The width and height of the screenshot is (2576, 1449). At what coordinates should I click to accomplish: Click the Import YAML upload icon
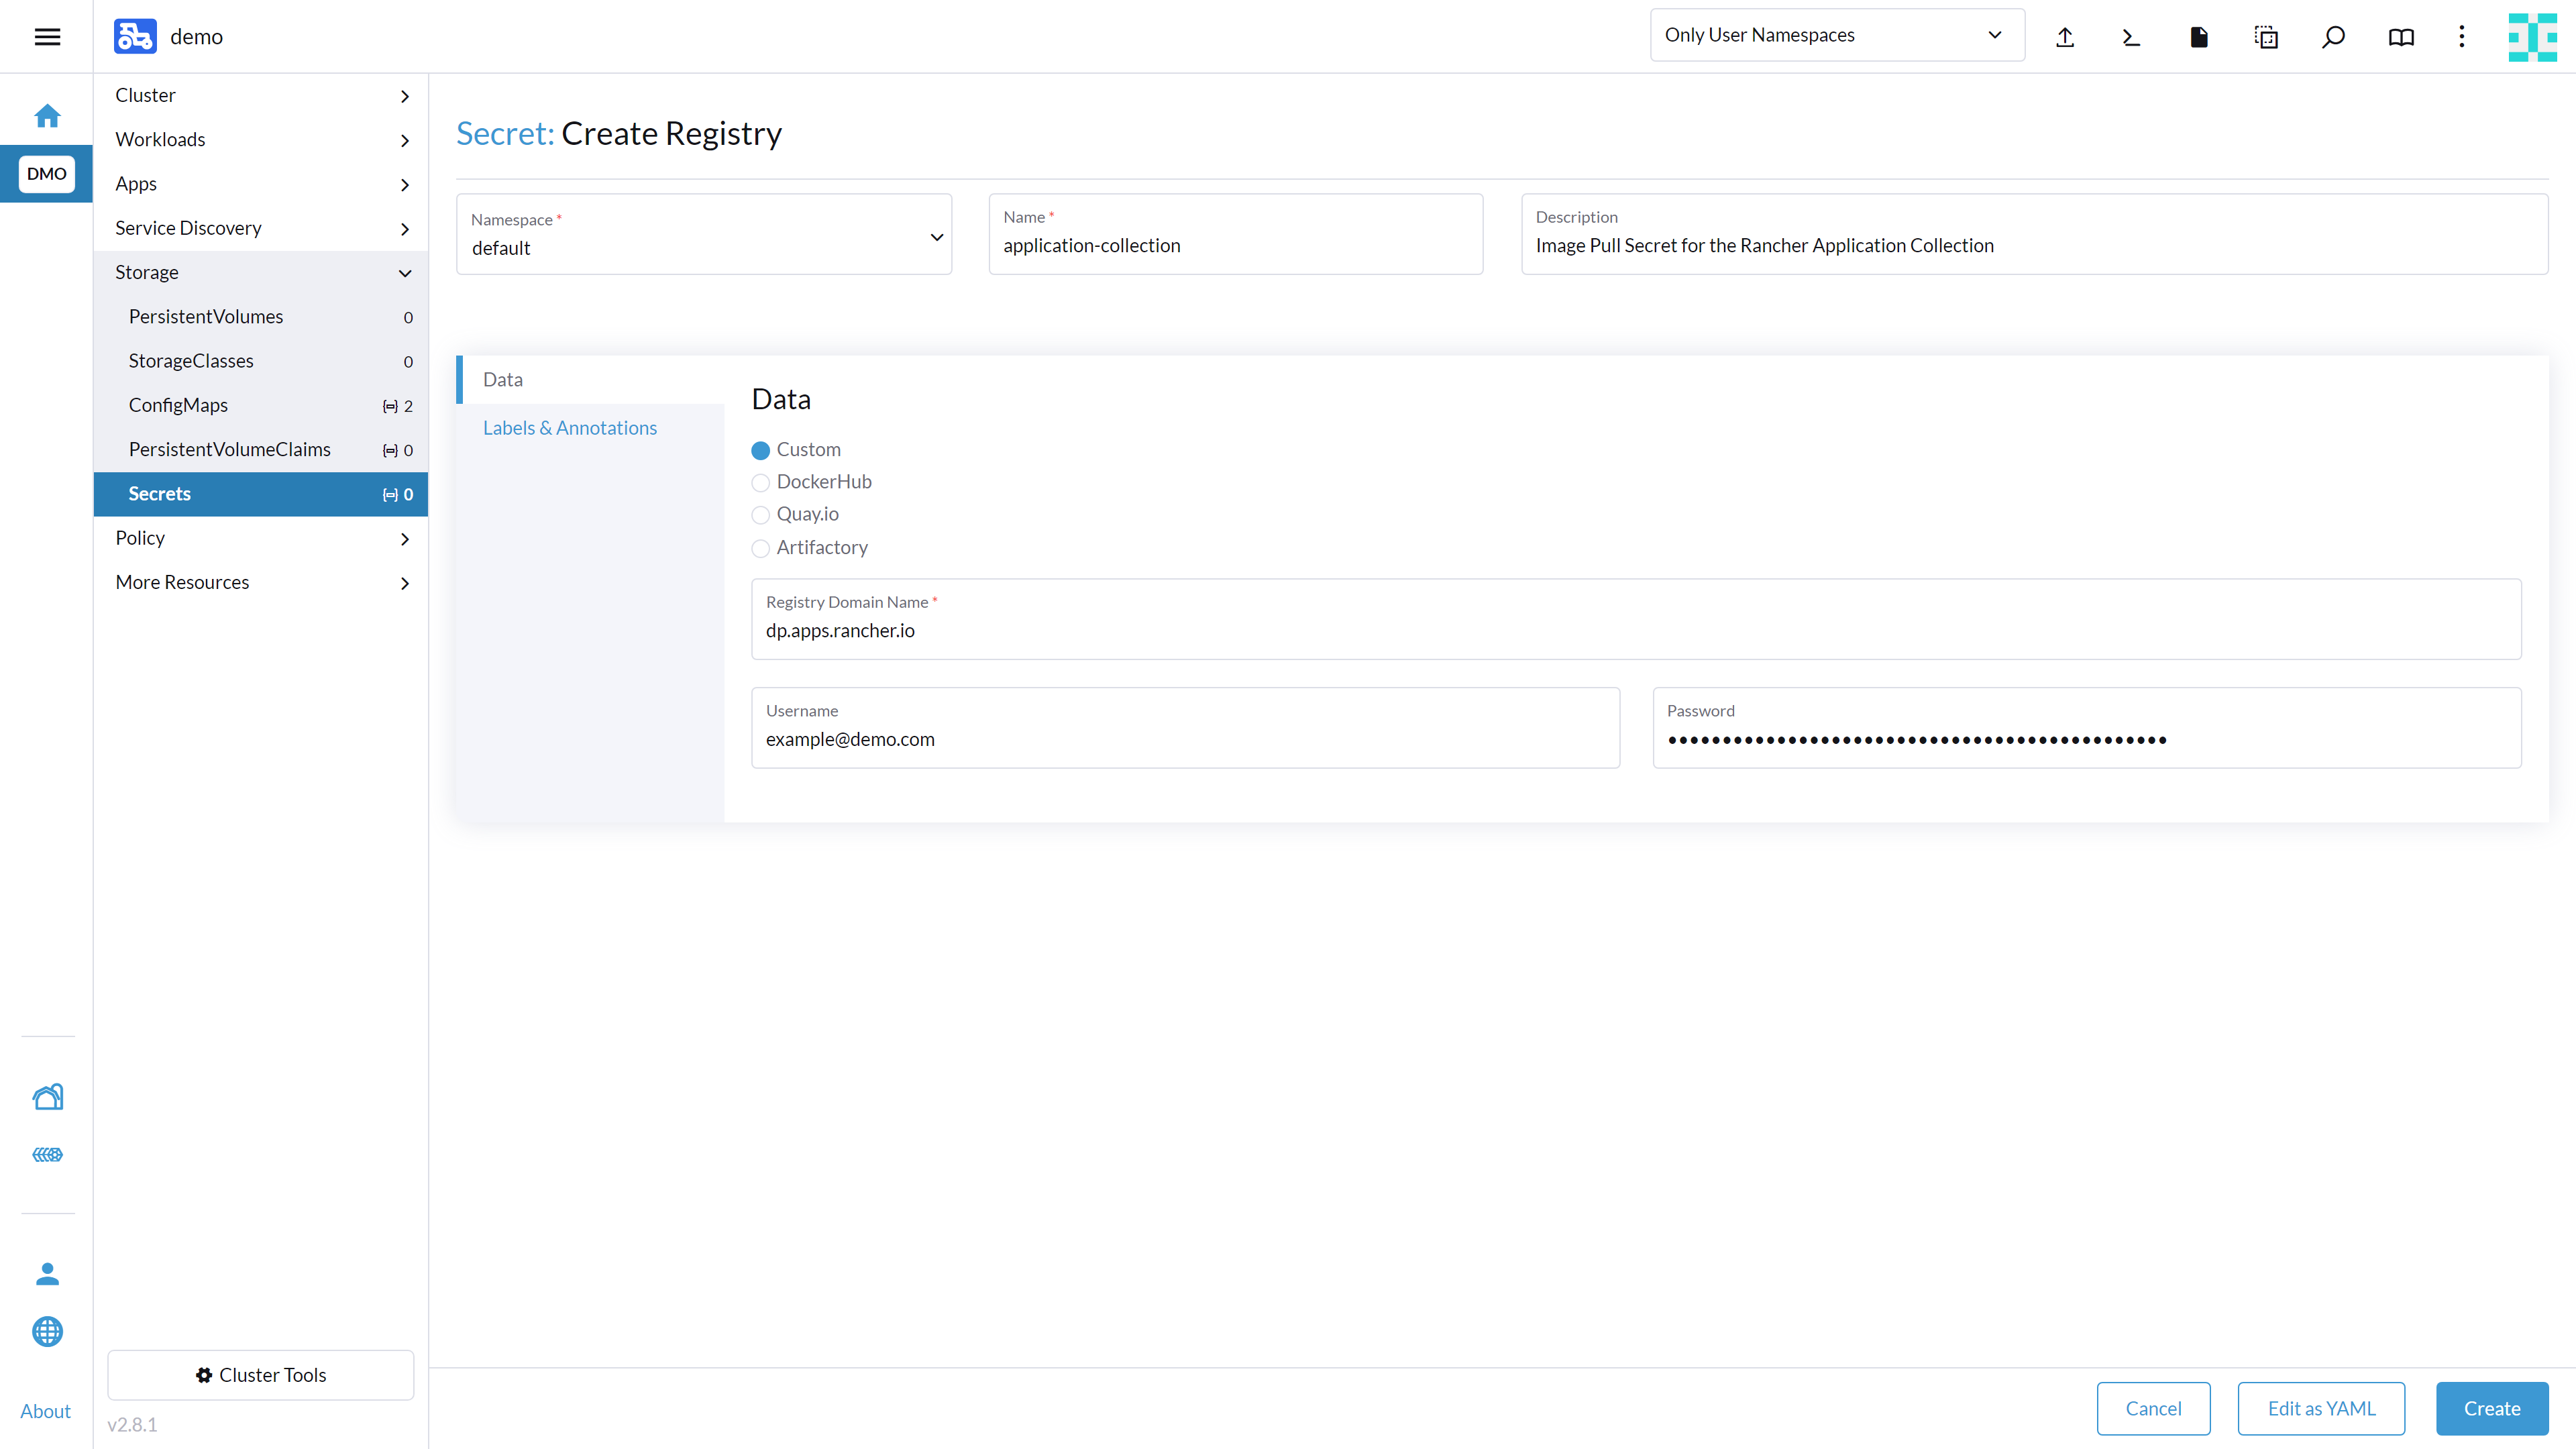(x=2064, y=37)
